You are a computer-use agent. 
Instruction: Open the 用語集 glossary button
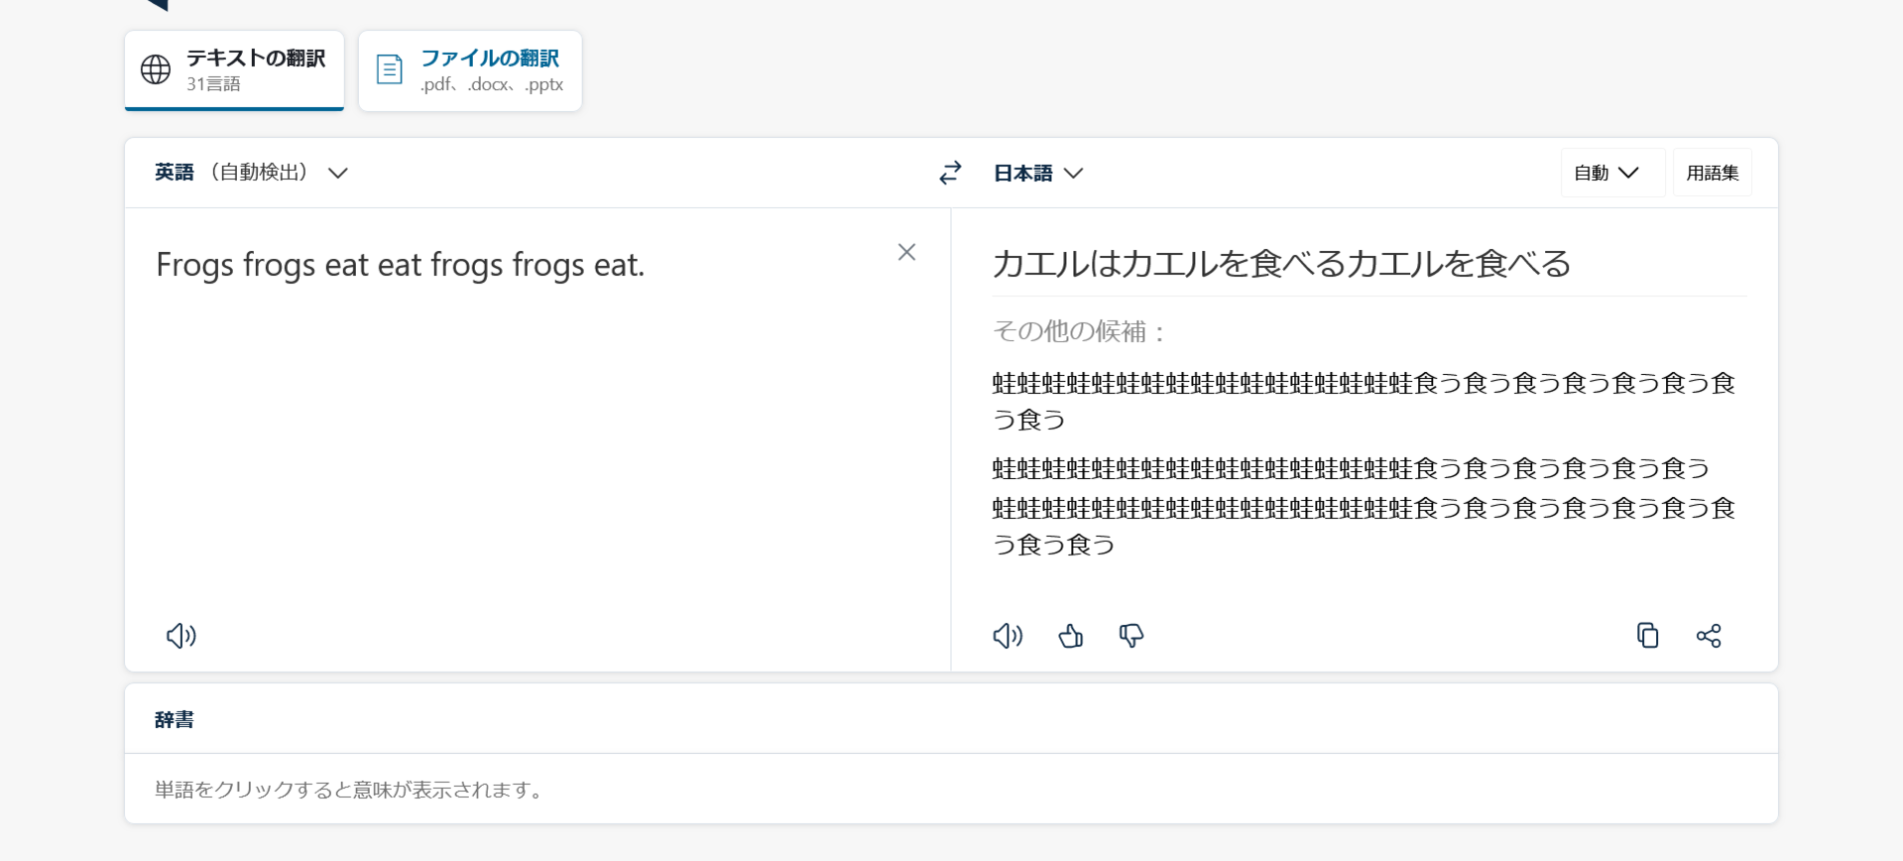point(1712,173)
